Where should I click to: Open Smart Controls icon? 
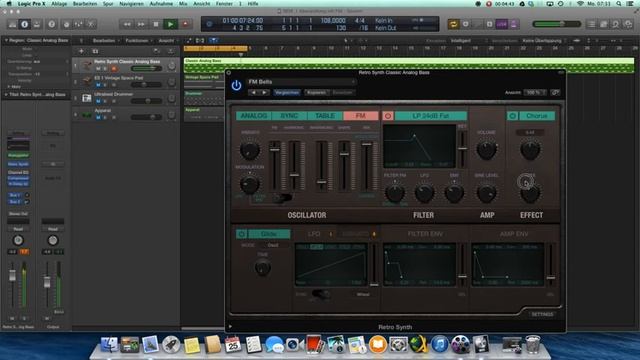66,24
